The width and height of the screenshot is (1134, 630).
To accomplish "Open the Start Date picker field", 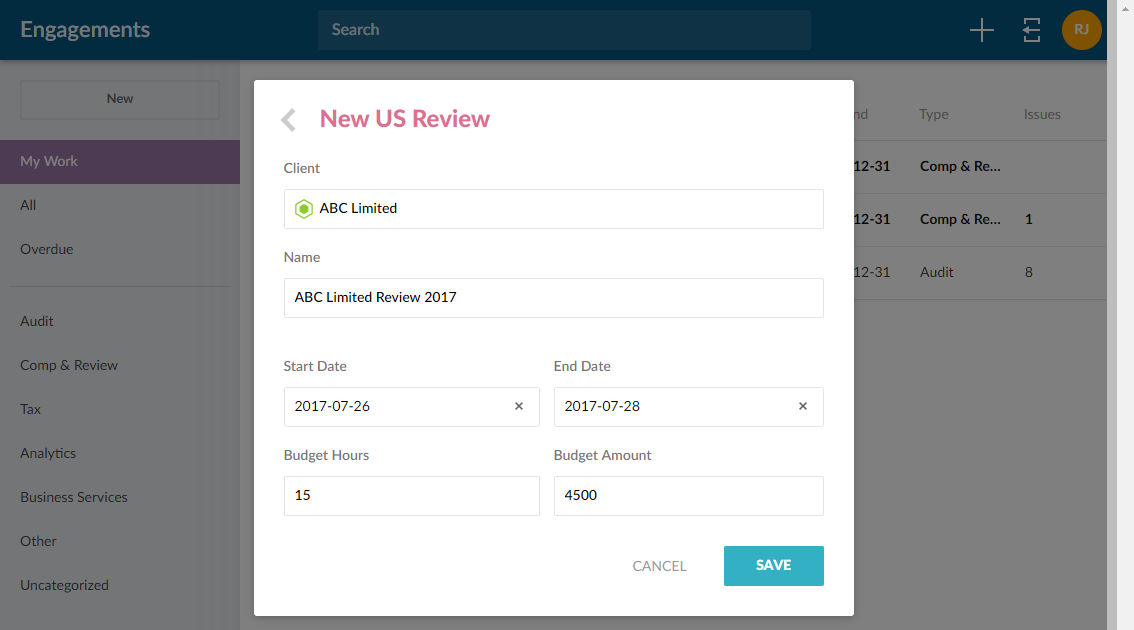I will point(400,407).
